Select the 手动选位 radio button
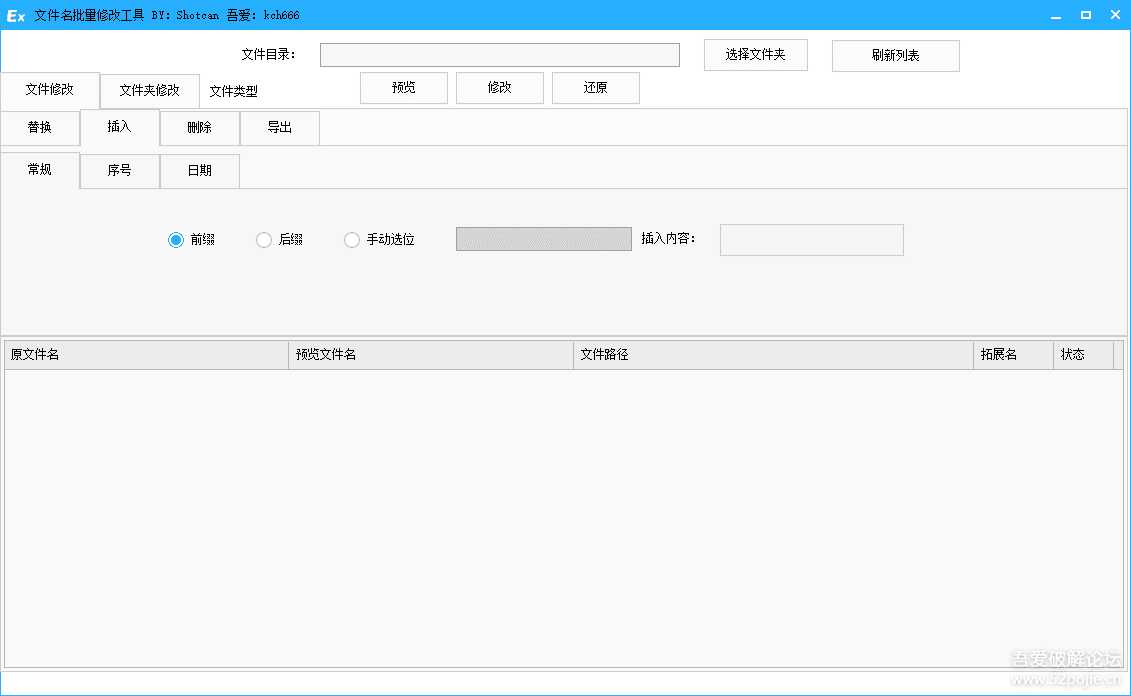Screen dimensions: 1131x696 pos(352,240)
